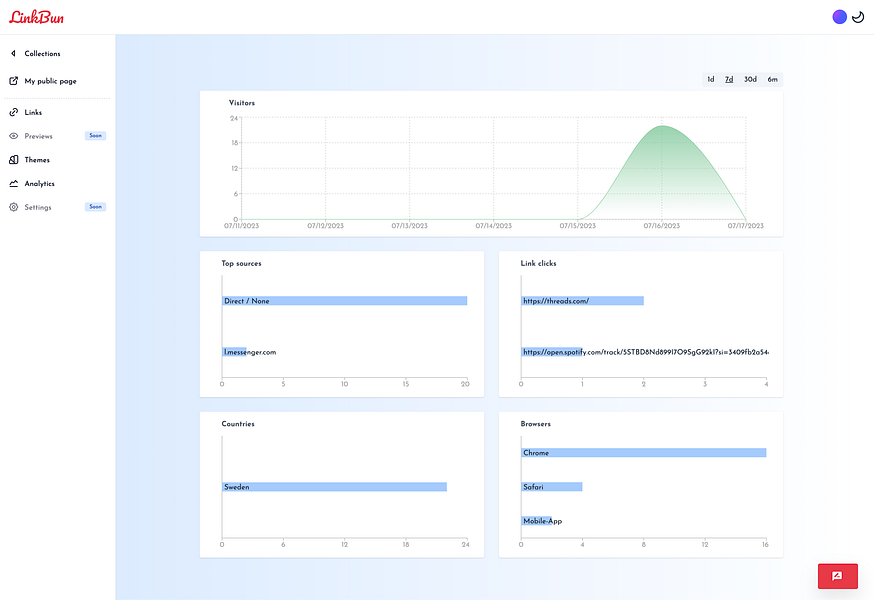Screen dimensions: 874x600
Task: Click the 07/15/2023 axis label
Action: 577,226
